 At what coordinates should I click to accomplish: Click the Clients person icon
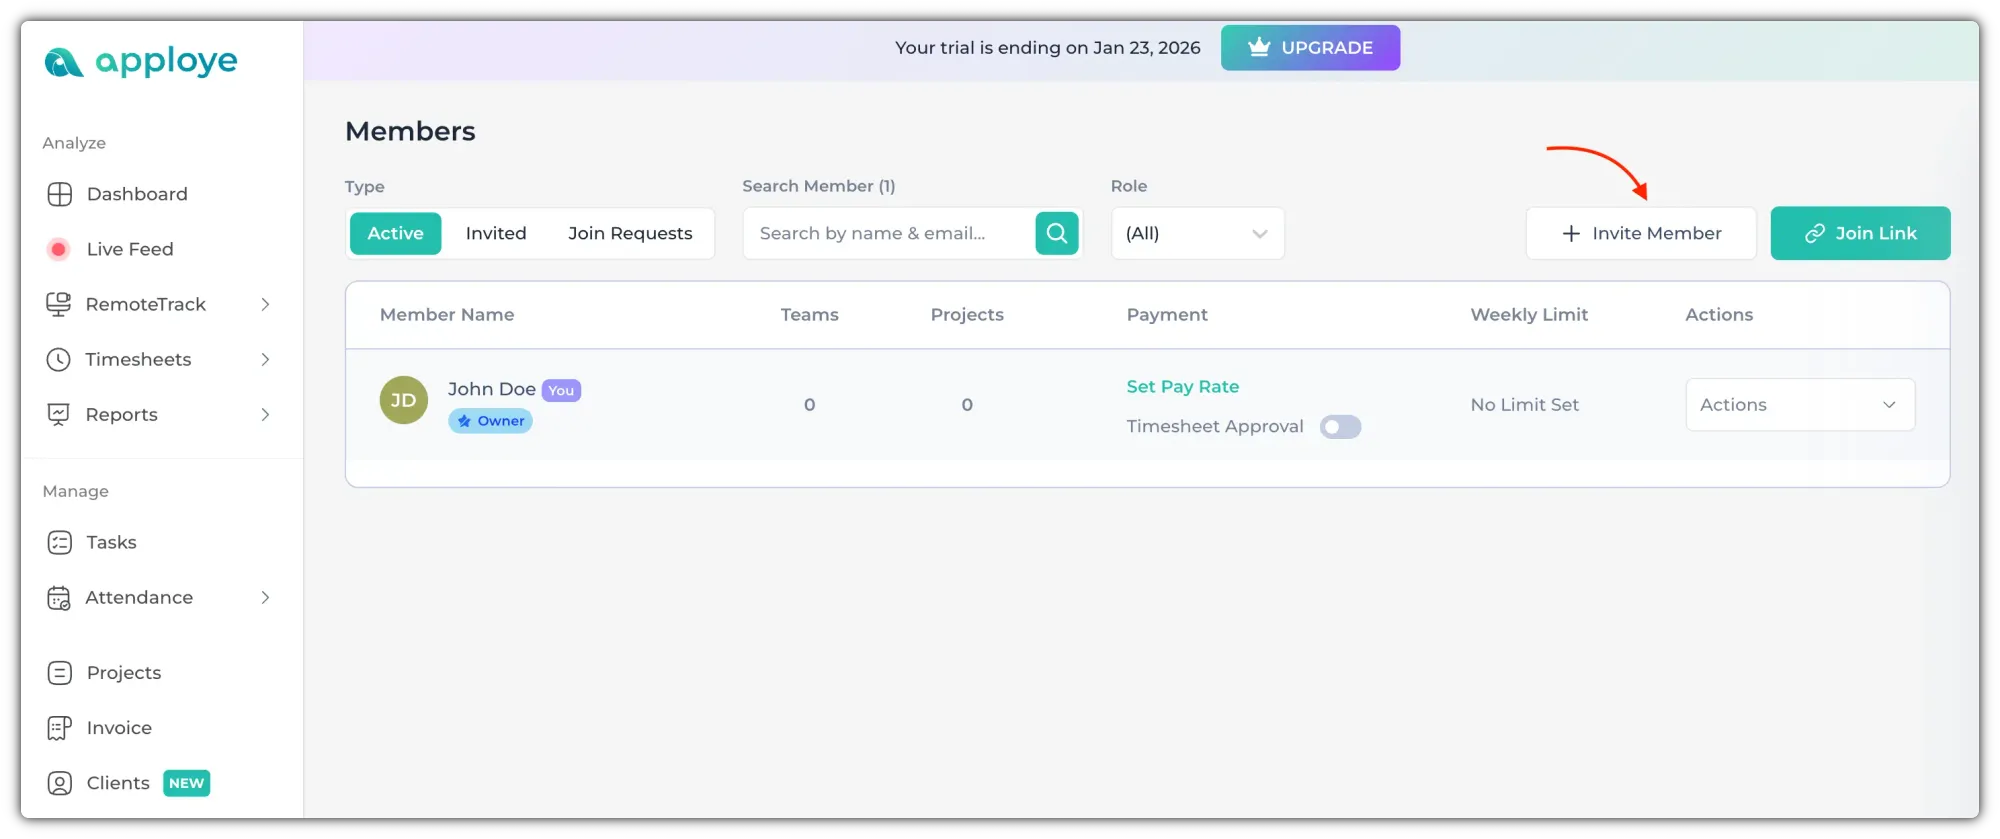pyautogui.click(x=60, y=783)
